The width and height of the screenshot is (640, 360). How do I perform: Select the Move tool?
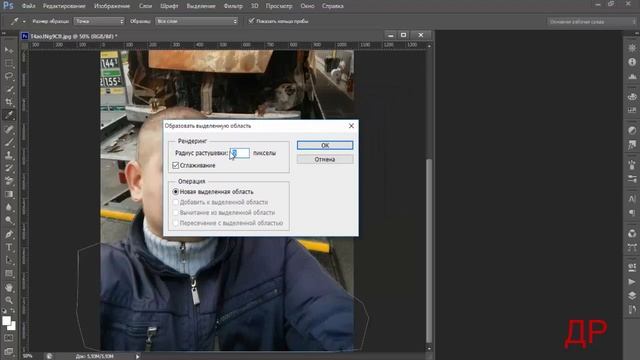coord(9,50)
